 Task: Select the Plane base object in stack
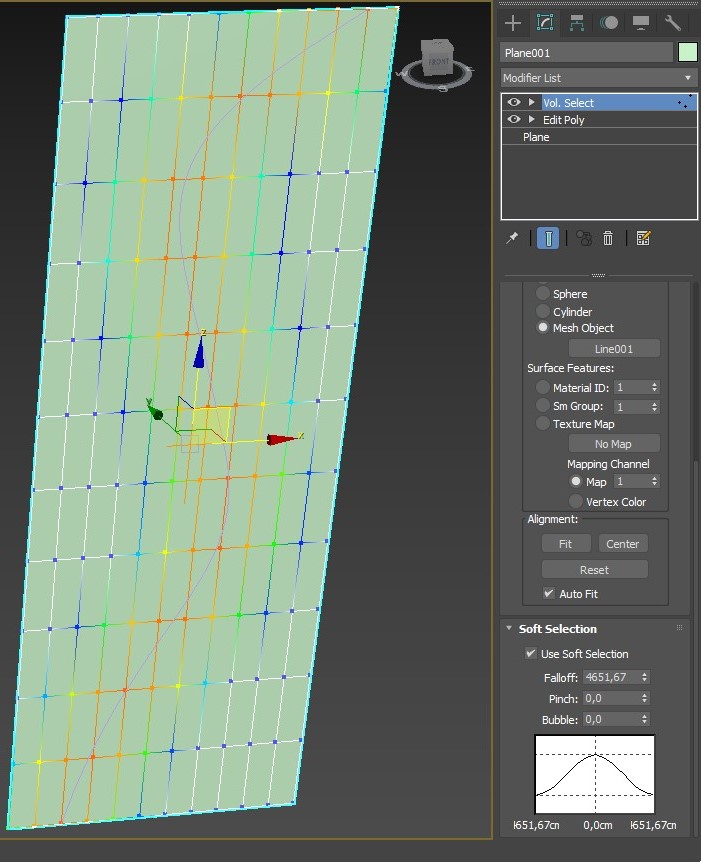(537, 137)
